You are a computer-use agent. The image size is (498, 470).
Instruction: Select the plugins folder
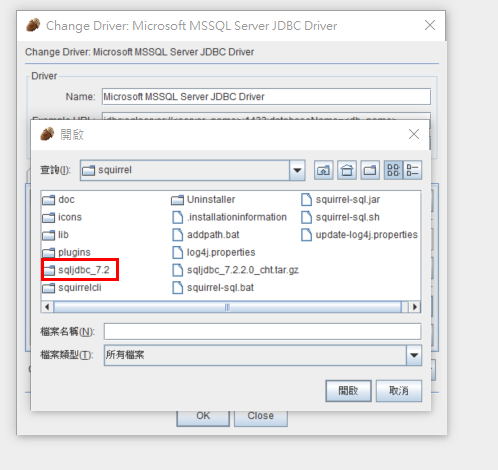pyautogui.click(x=67, y=253)
